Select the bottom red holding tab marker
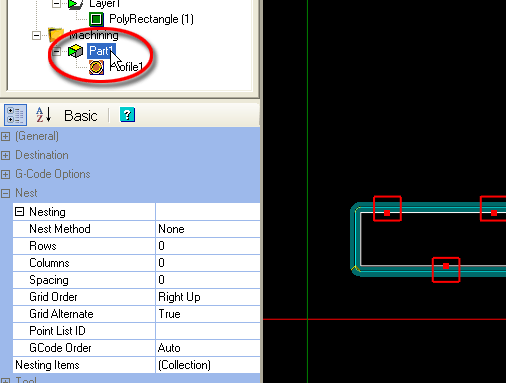 (x=446, y=270)
